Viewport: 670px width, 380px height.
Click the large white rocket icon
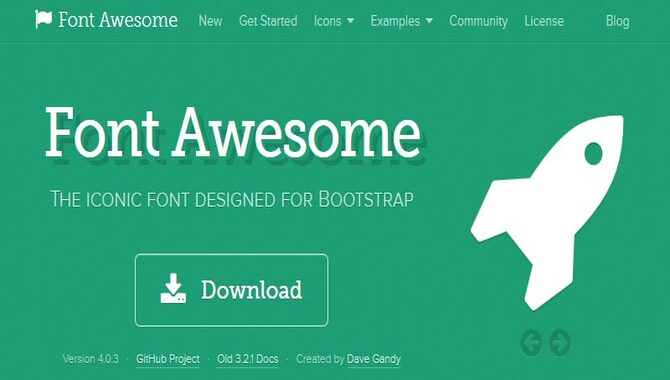[547, 212]
